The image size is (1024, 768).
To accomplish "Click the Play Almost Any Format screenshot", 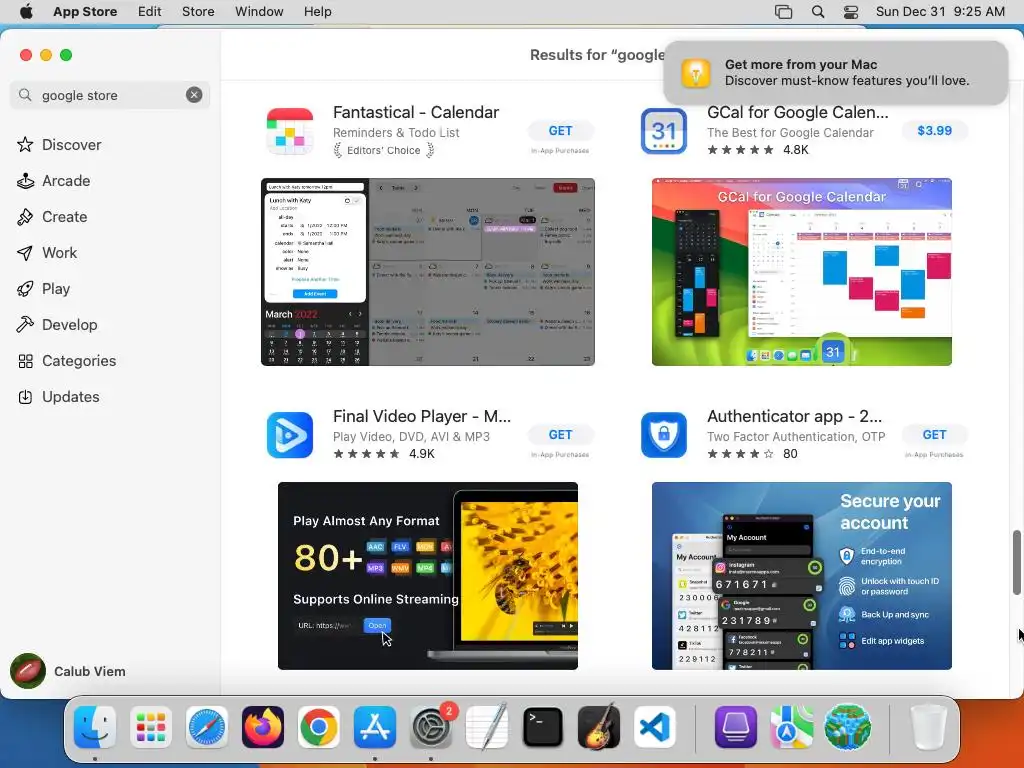I will [x=428, y=576].
